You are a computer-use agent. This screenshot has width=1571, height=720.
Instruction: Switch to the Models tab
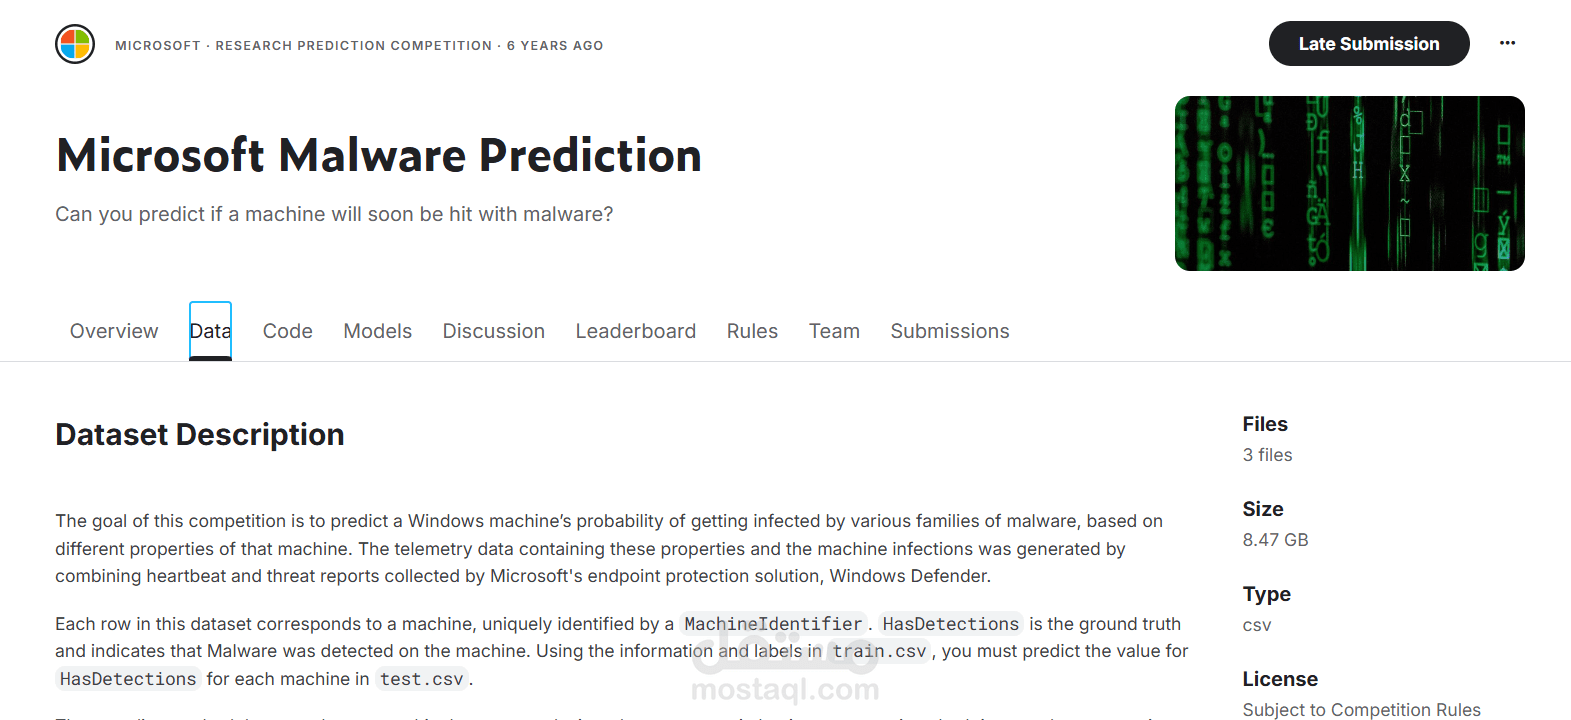377,331
